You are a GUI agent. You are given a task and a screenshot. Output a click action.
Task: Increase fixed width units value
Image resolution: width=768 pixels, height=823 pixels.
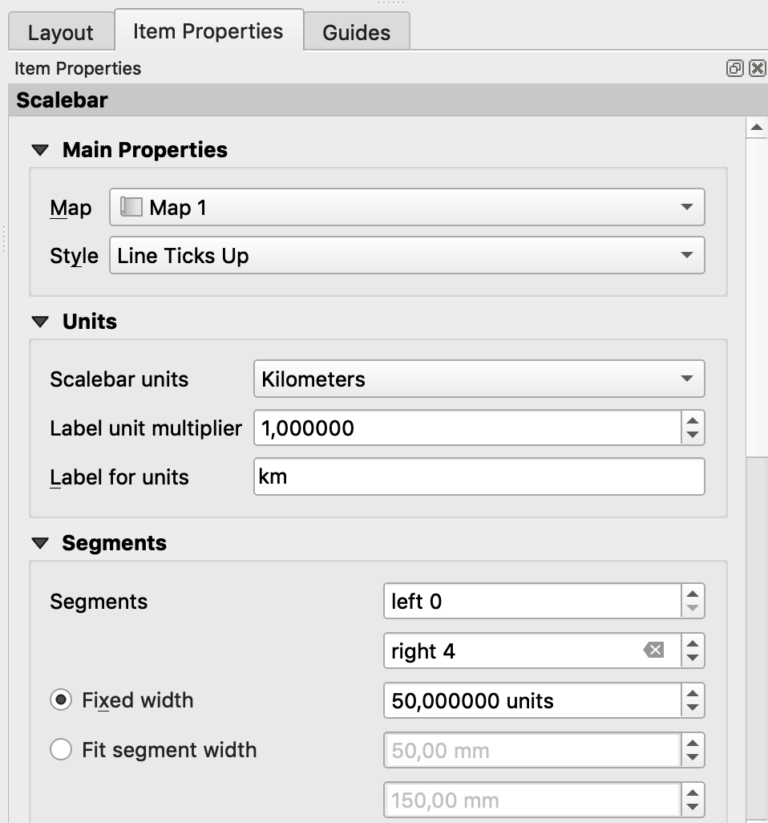(x=692, y=694)
